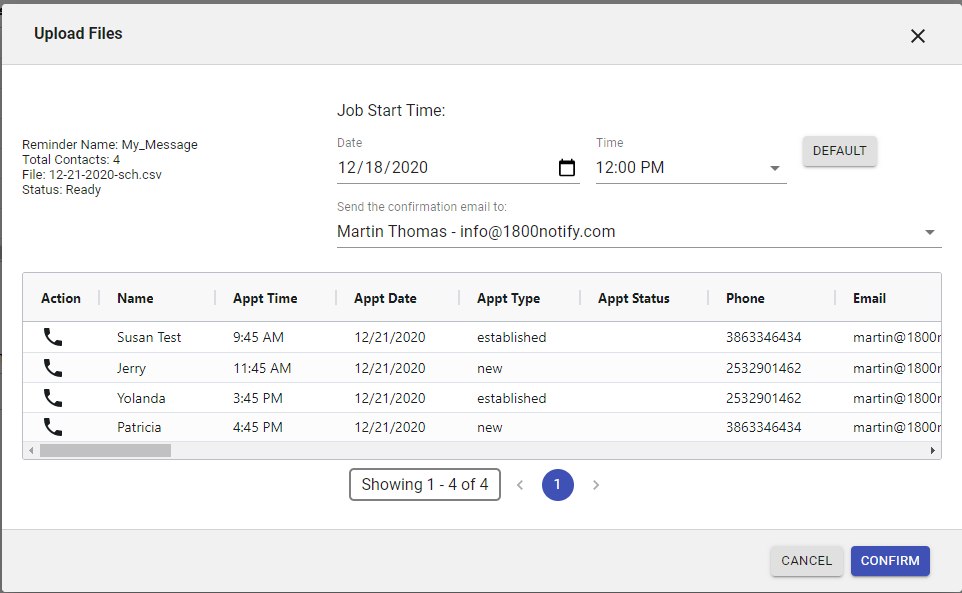The image size is (962, 593).
Task: Confirm the file upload
Action: coord(890,561)
